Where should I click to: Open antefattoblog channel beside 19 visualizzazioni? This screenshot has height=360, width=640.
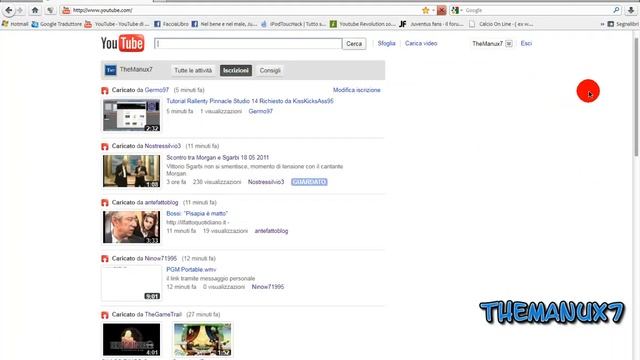tap(271, 231)
